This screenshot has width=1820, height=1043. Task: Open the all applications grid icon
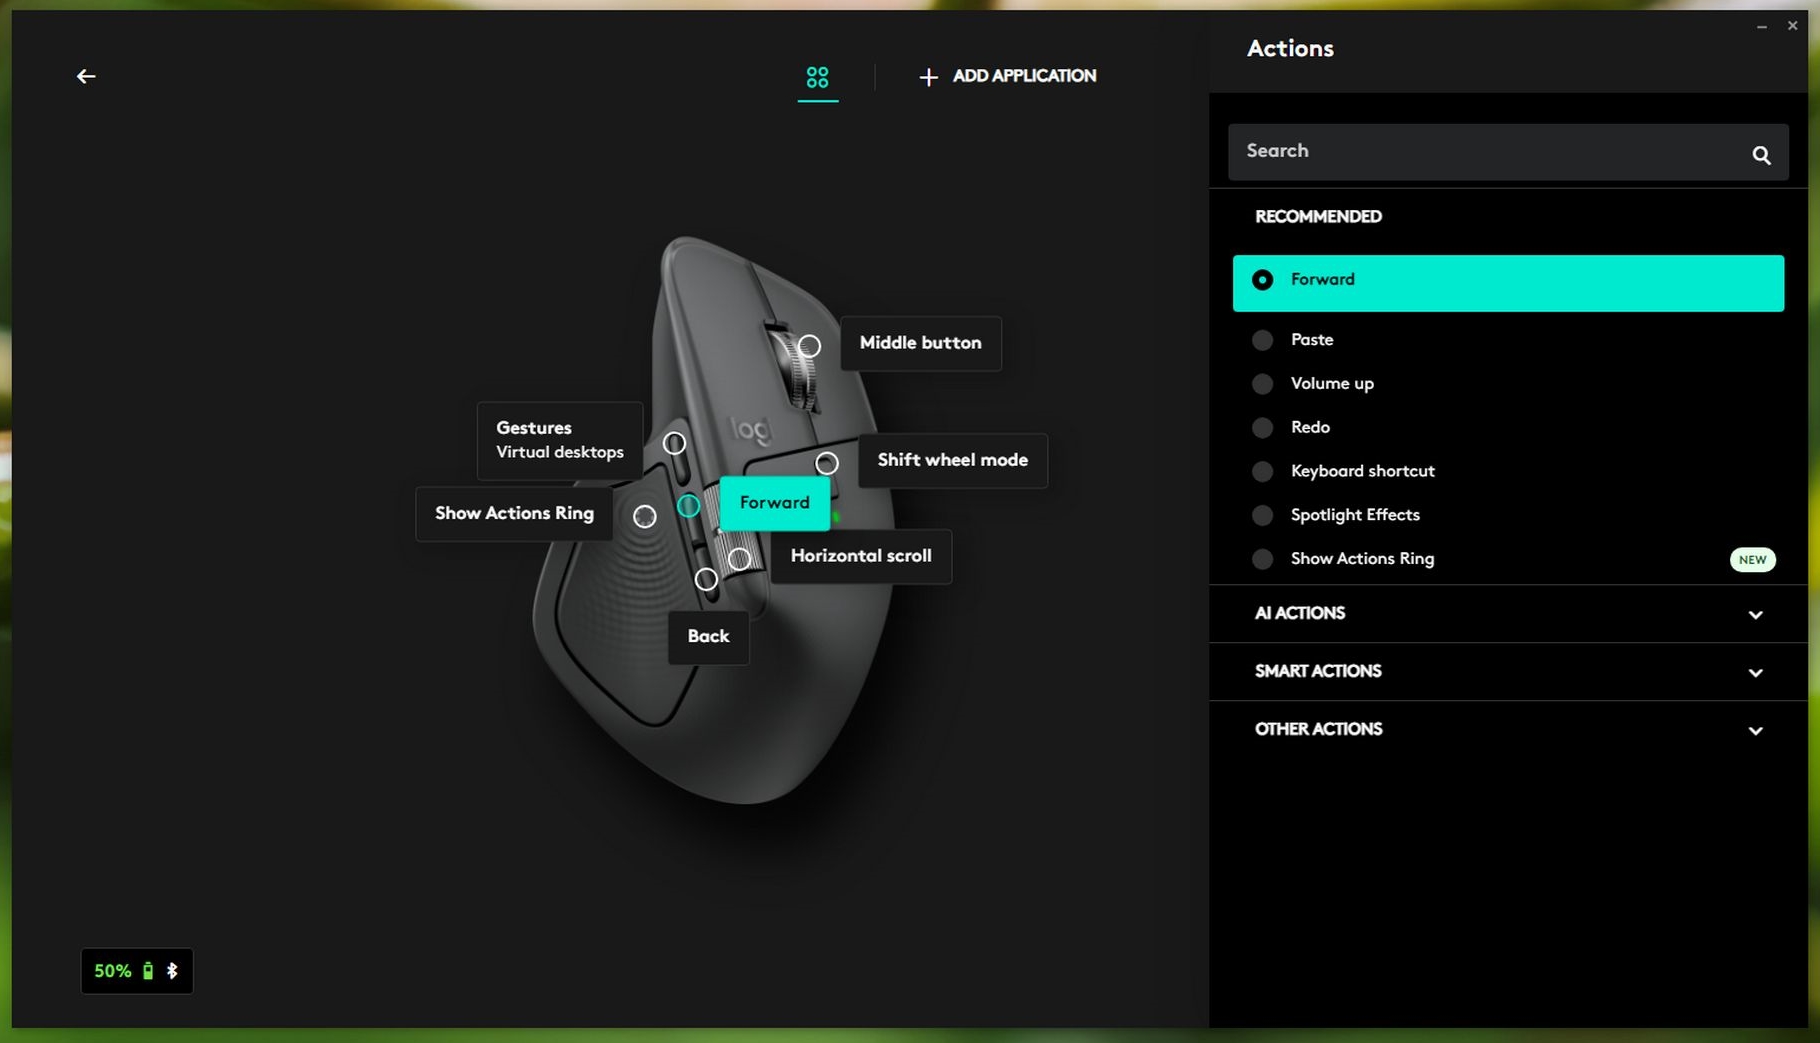[817, 77]
